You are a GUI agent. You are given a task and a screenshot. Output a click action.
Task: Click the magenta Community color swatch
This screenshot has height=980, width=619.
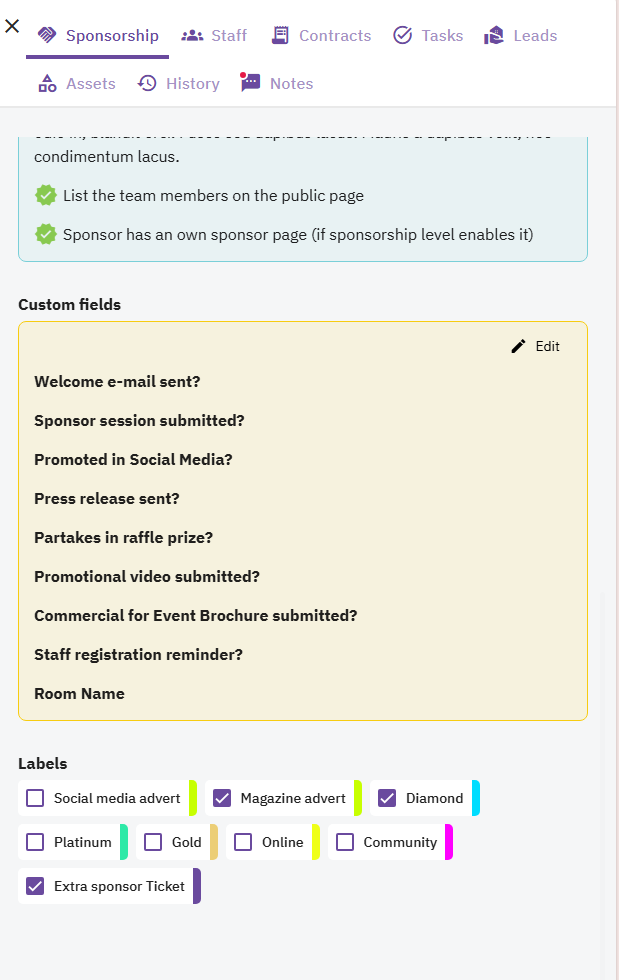click(449, 842)
